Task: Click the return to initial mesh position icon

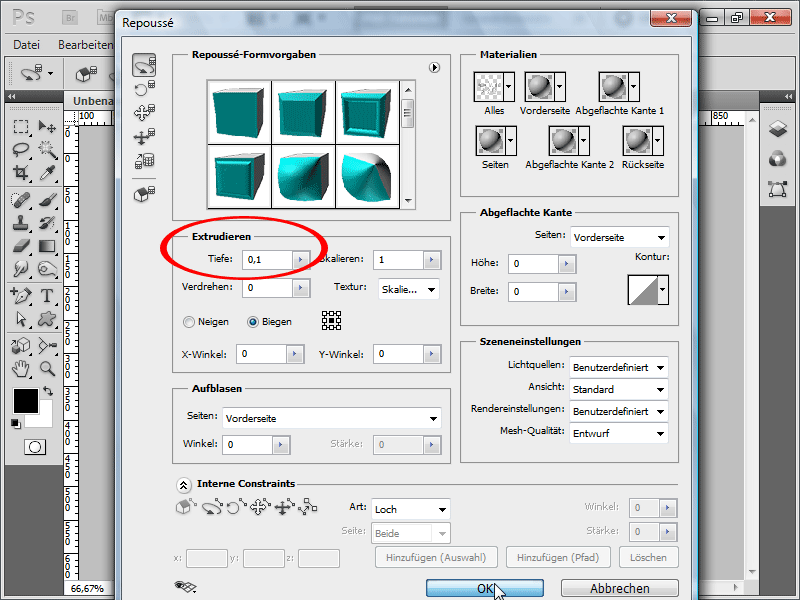Action: [144, 194]
